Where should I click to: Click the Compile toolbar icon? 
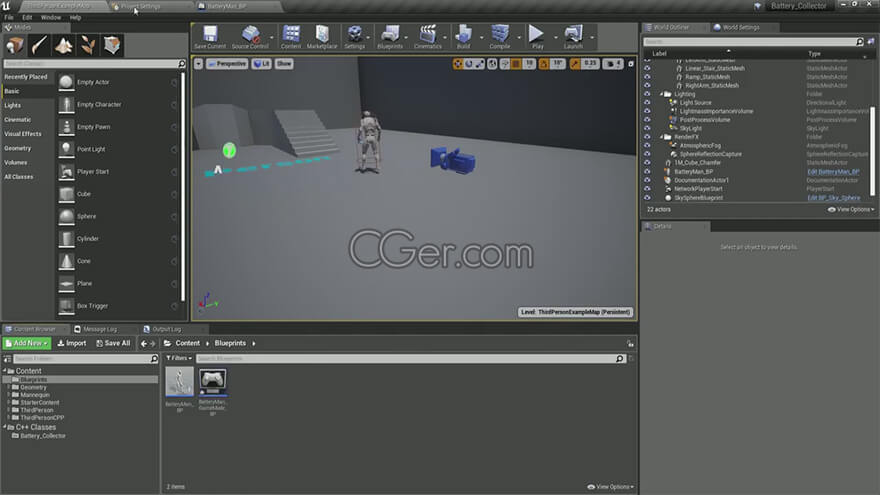499,34
